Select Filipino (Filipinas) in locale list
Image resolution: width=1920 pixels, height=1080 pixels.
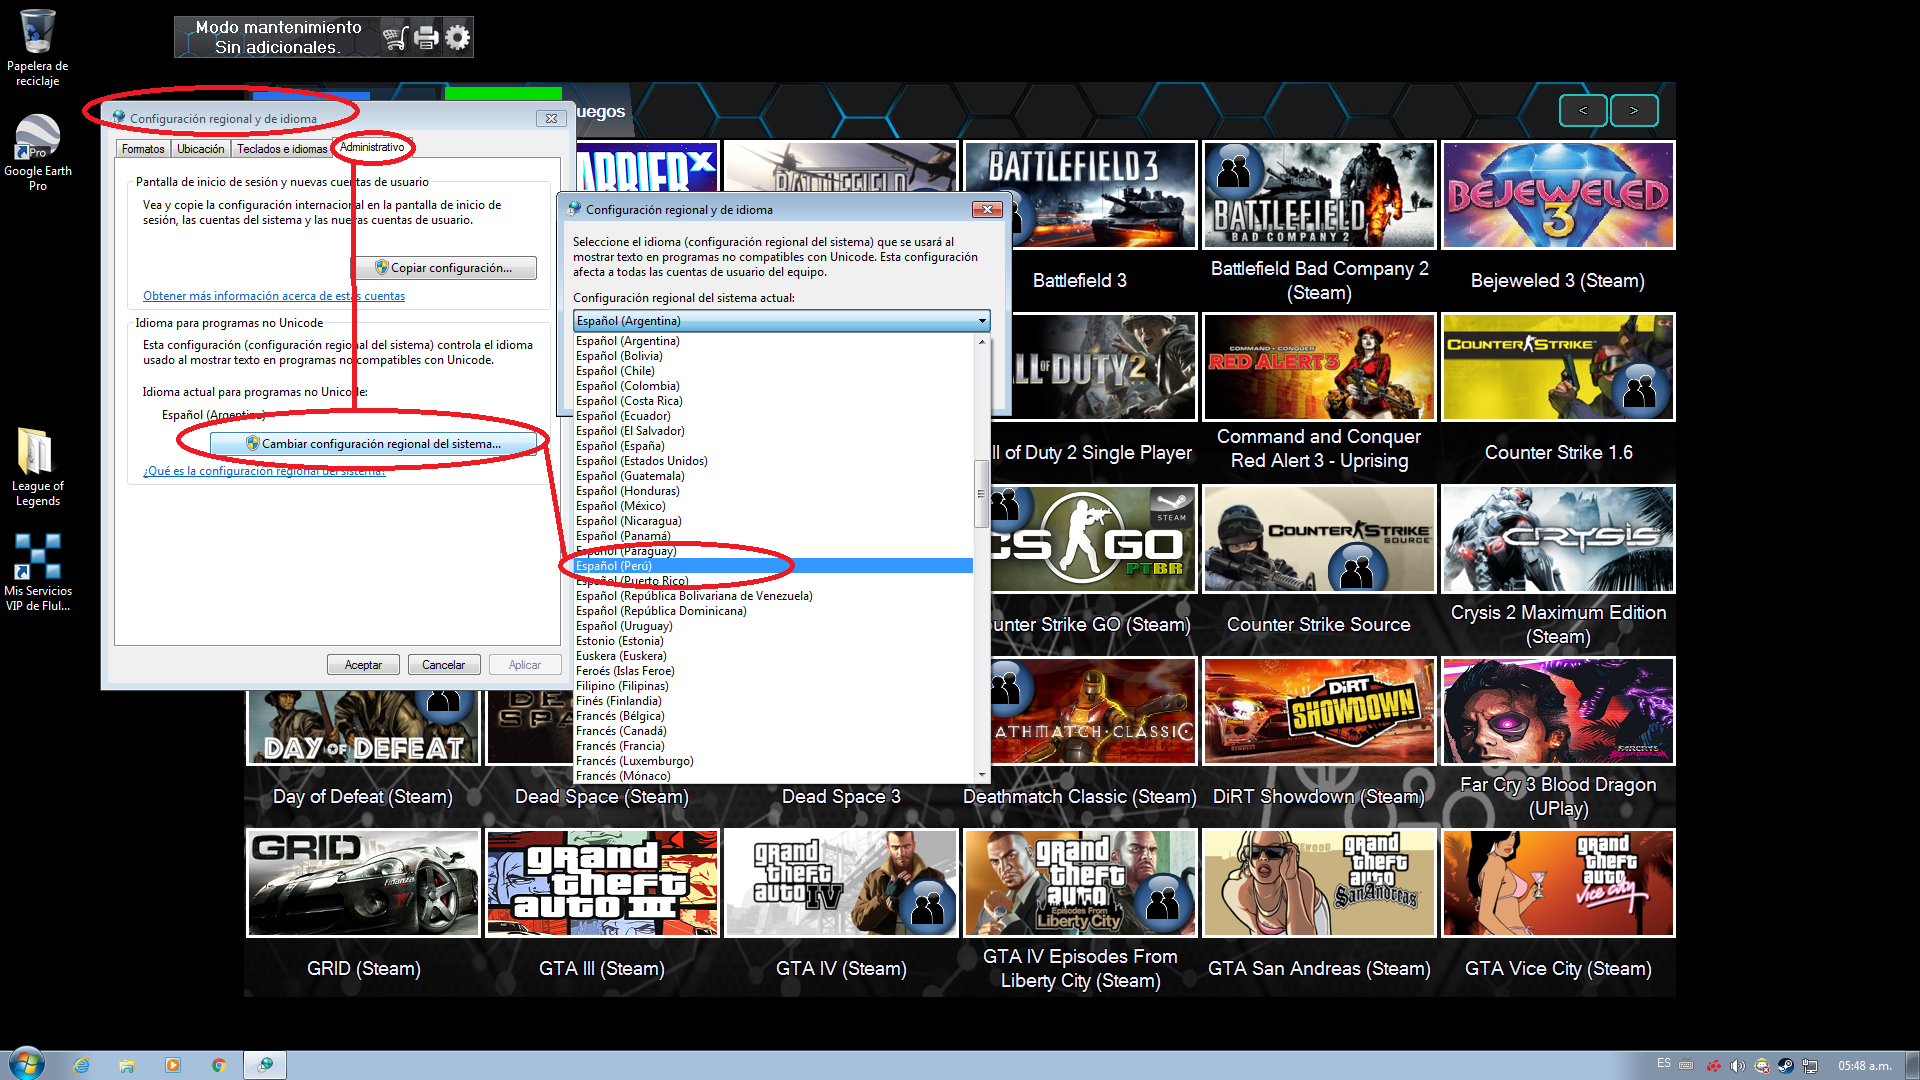tap(774, 686)
